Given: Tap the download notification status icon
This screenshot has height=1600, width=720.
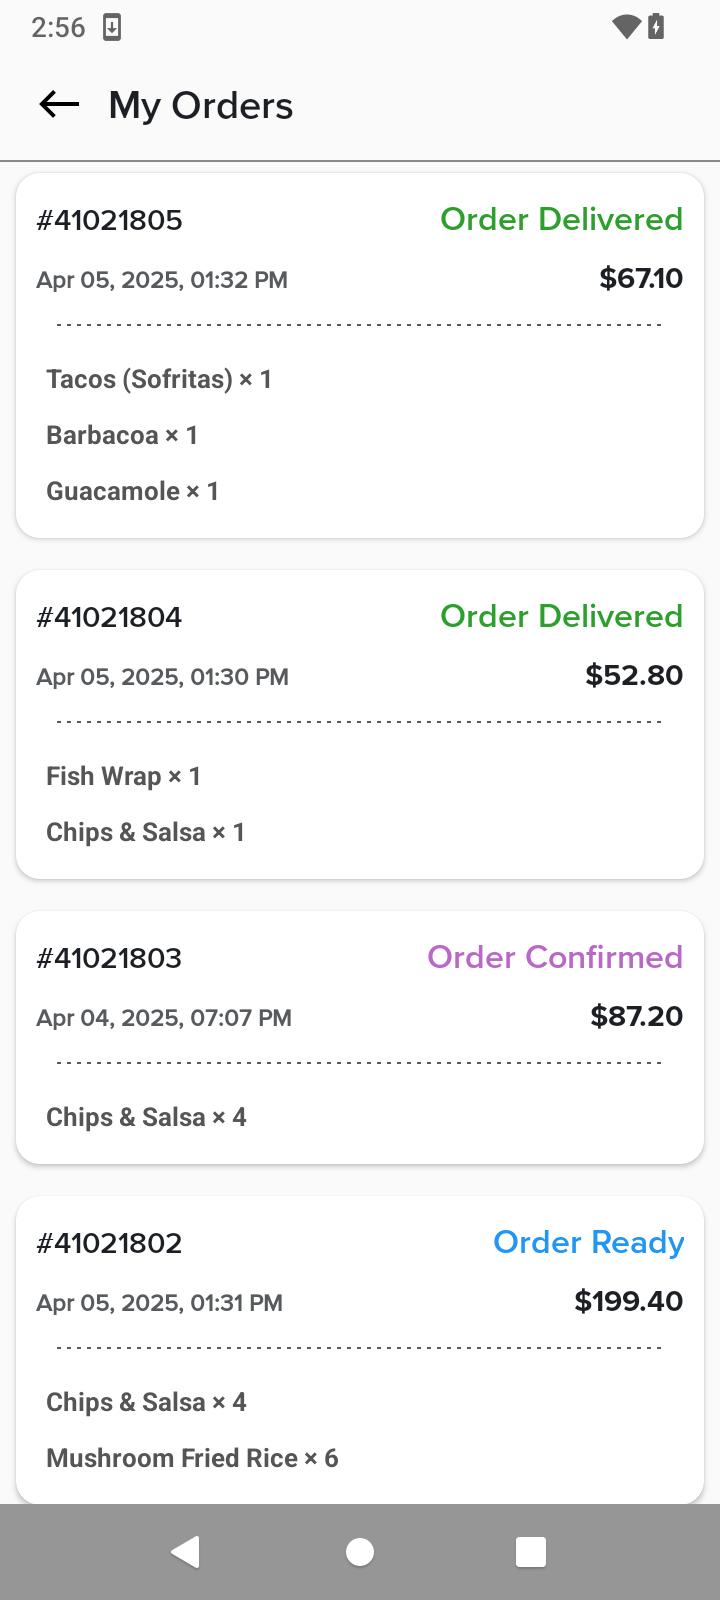Looking at the screenshot, I should pyautogui.click(x=112, y=27).
